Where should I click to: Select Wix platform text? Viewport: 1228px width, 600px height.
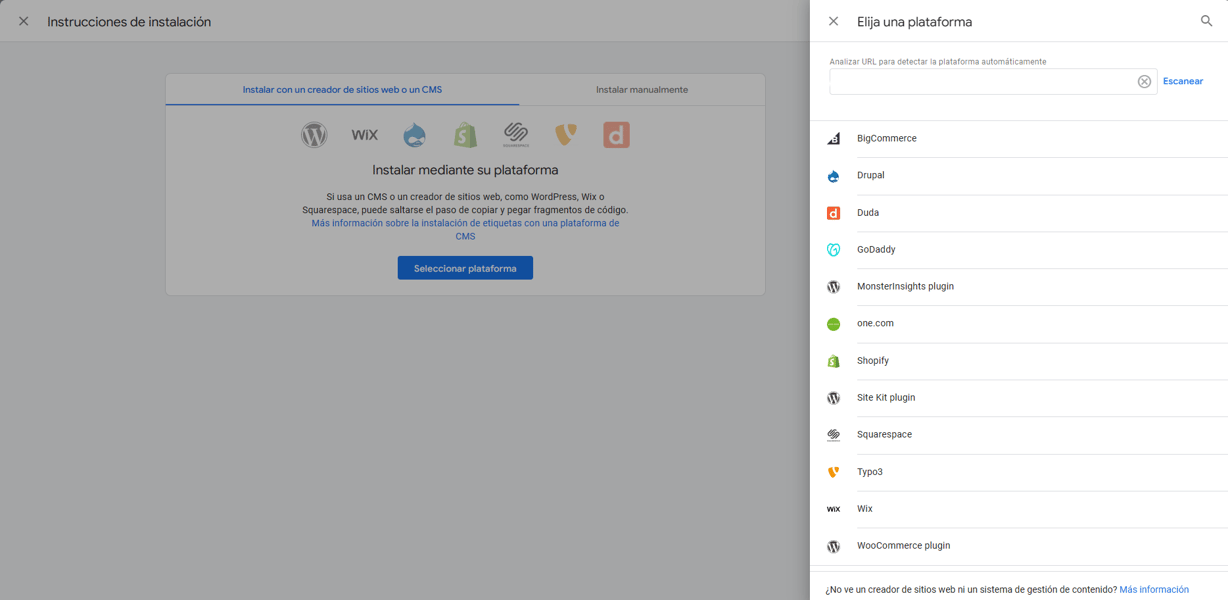(865, 509)
